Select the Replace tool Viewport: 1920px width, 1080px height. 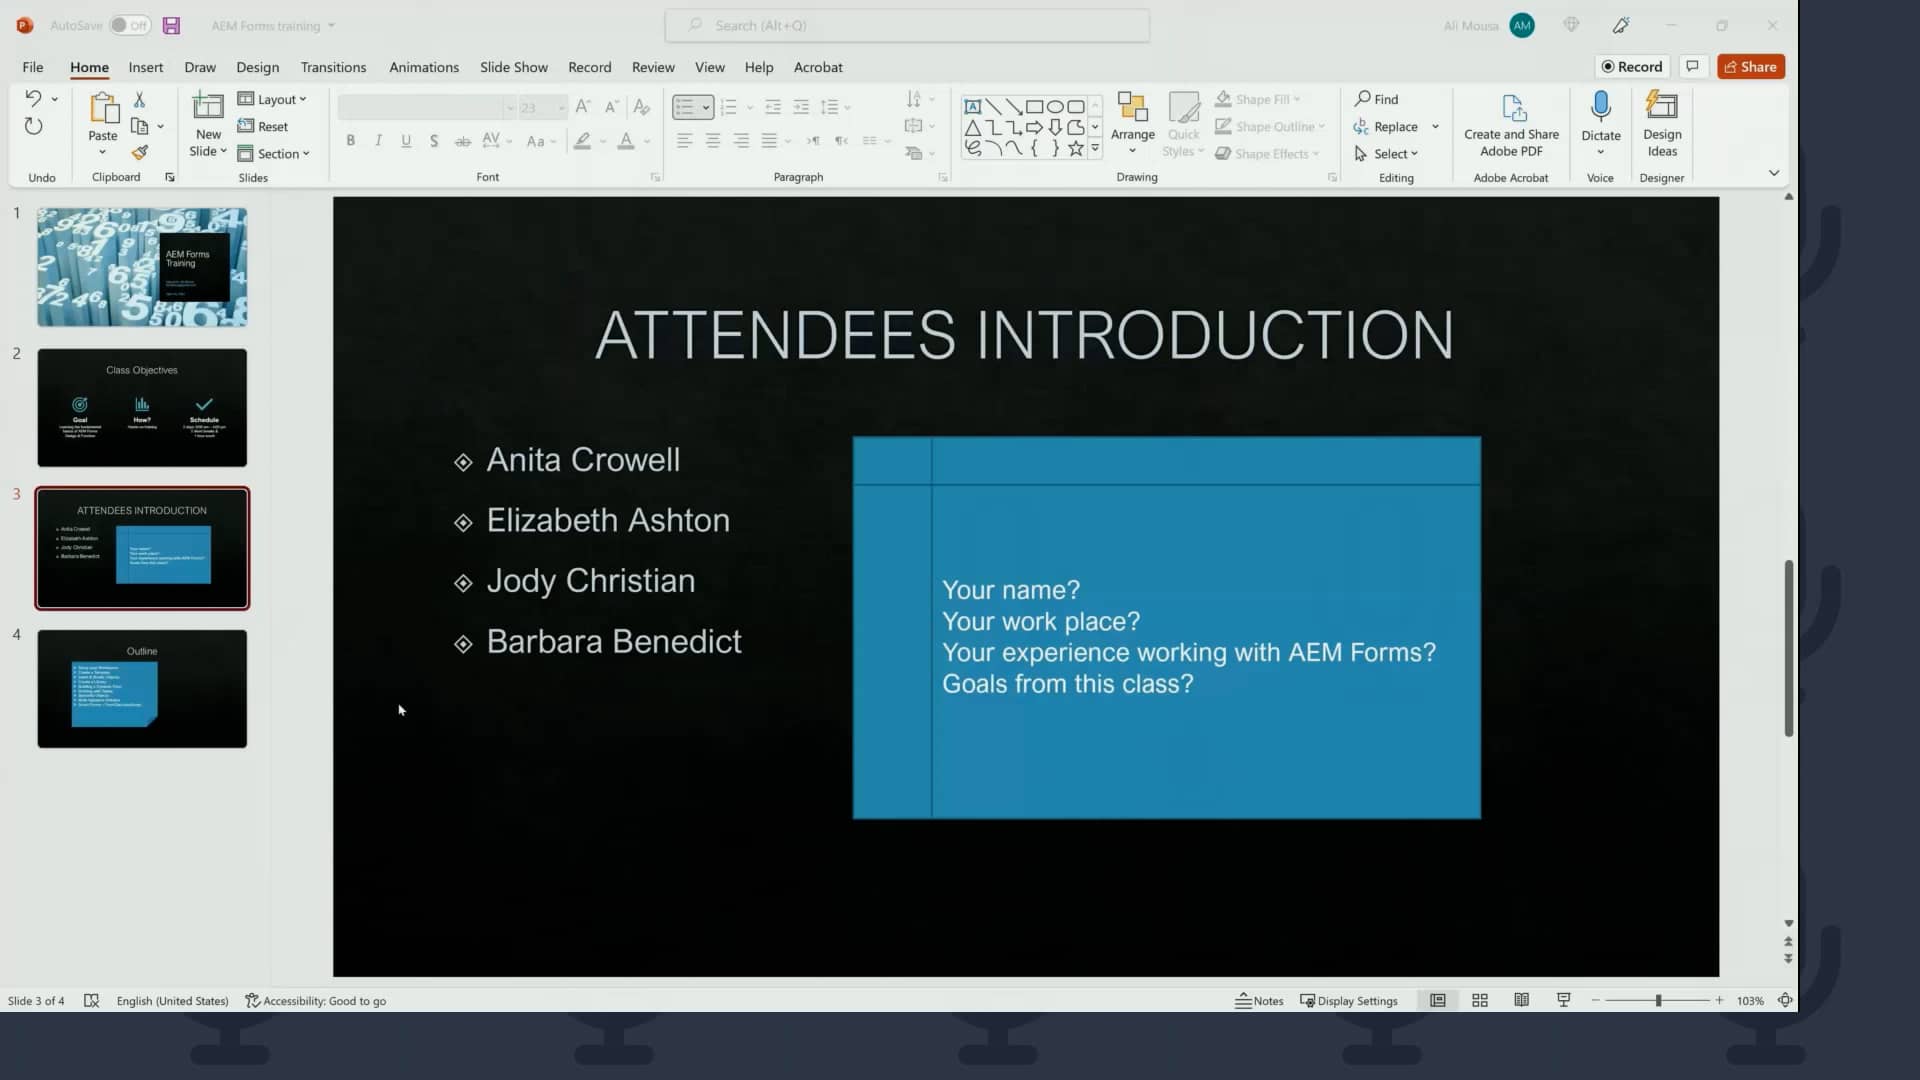click(x=1394, y=126)
